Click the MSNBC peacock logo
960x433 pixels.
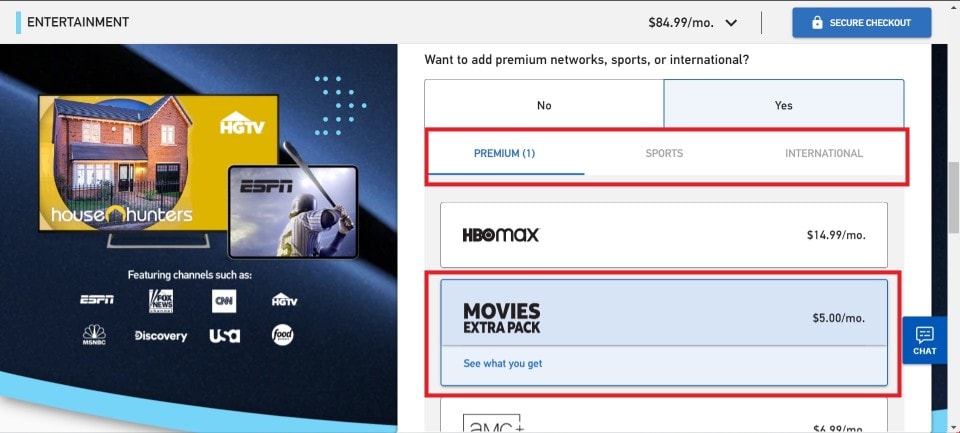coord(94,336)
